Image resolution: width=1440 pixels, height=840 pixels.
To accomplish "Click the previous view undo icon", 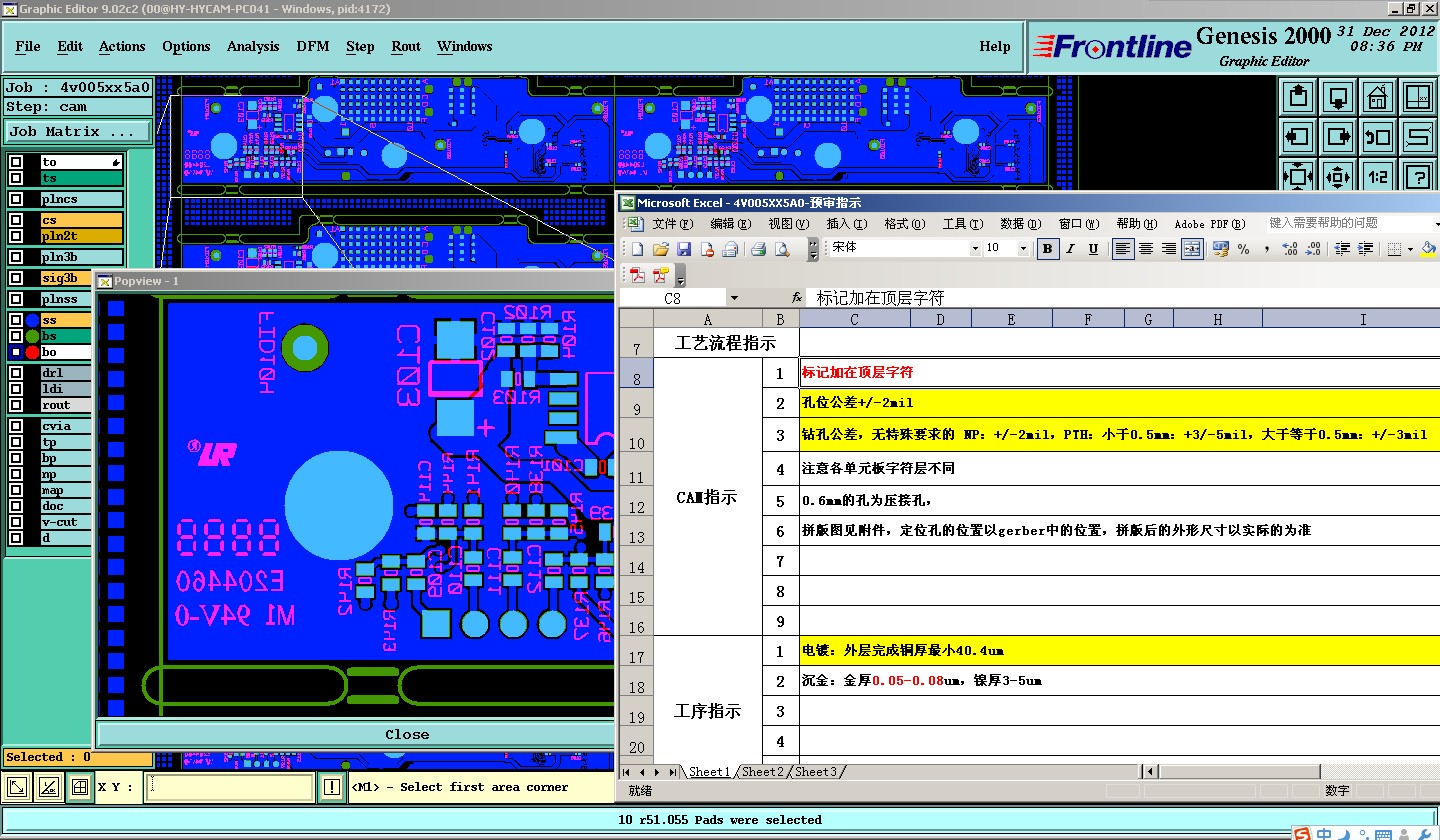I will 1378,136.
